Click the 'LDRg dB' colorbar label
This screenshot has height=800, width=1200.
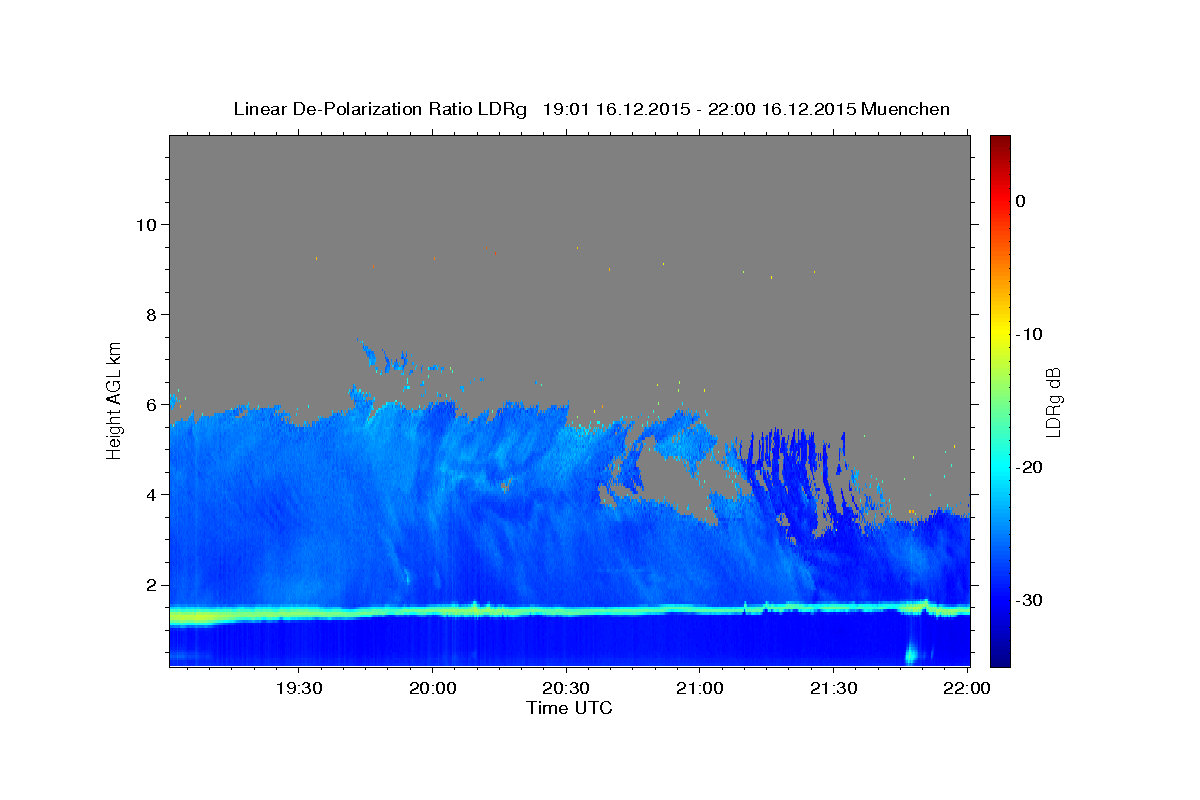click(1053, 402)
